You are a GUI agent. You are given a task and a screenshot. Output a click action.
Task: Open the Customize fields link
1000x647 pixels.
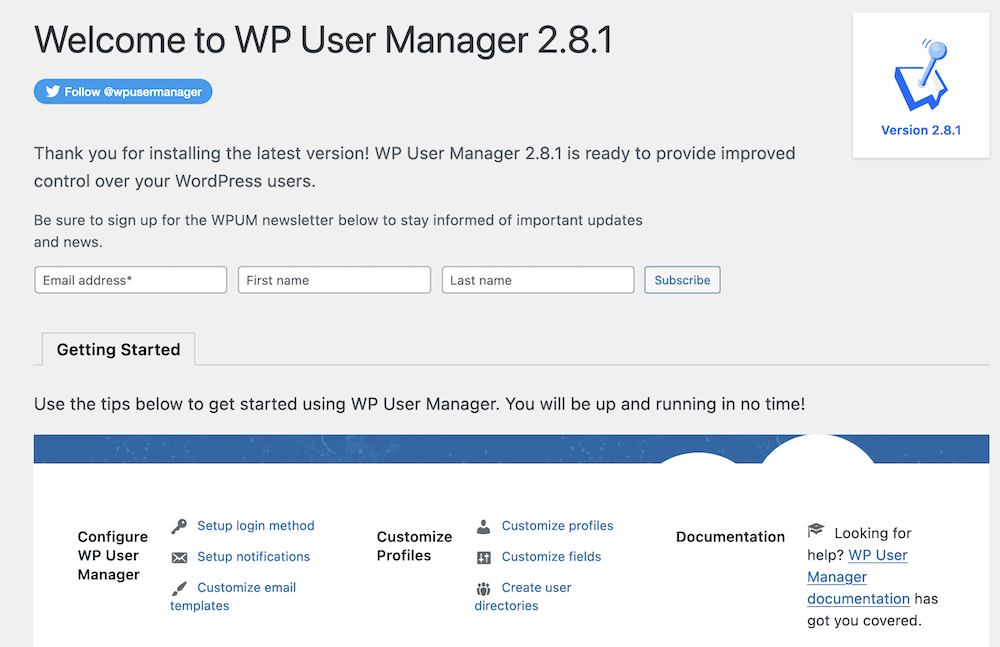[x=551, y=556]
